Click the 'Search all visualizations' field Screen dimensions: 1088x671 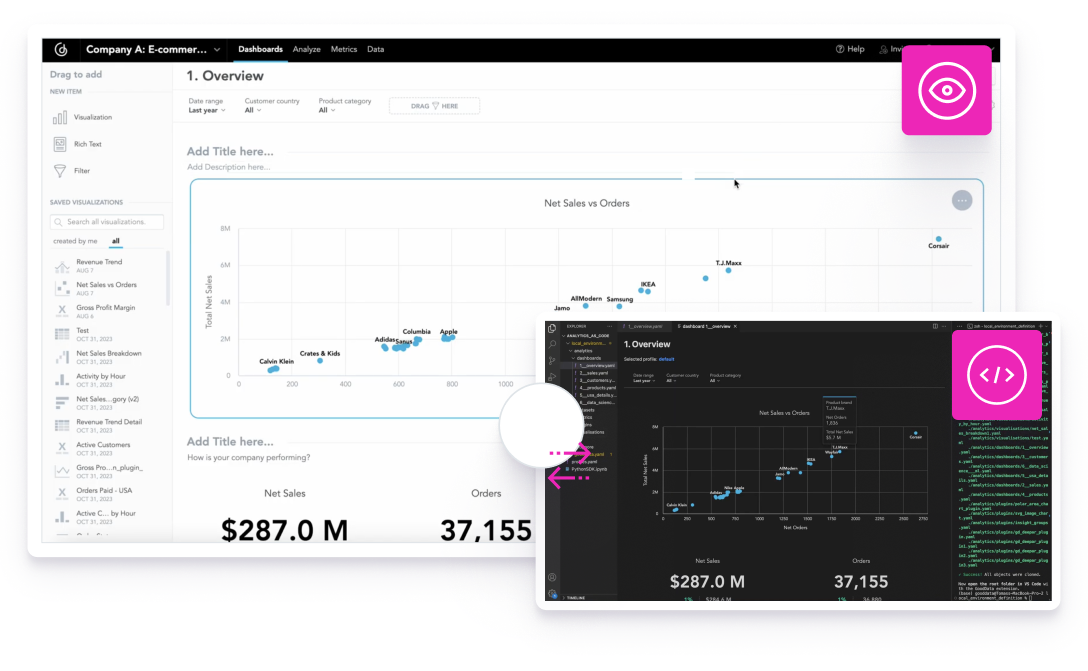(108, 221)
